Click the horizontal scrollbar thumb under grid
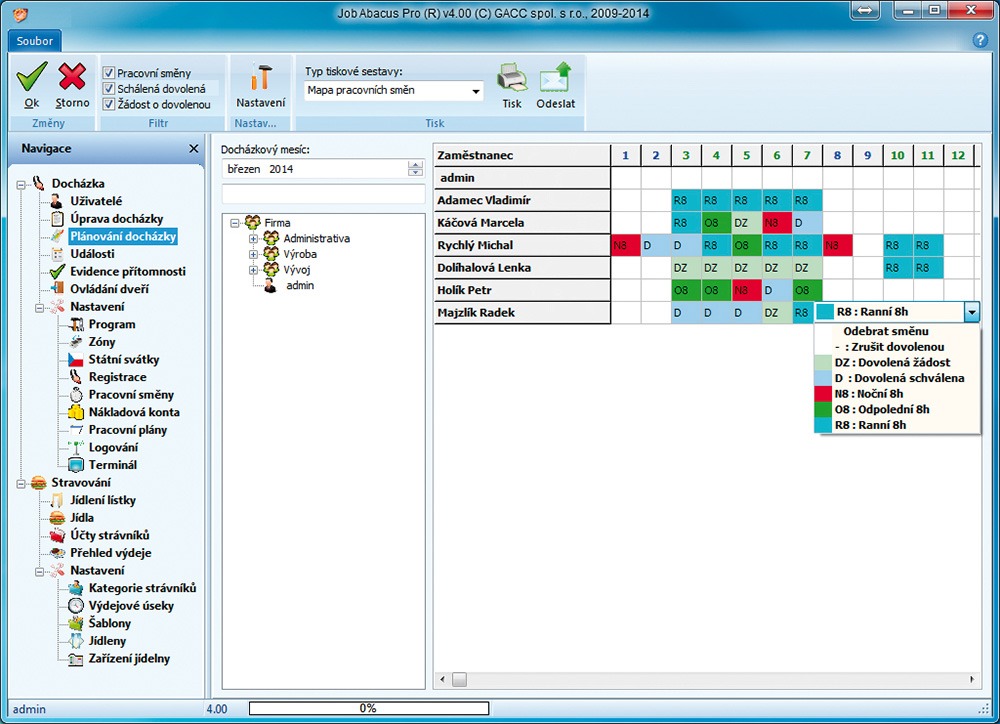1000x724 pixels. coord(459,679)
